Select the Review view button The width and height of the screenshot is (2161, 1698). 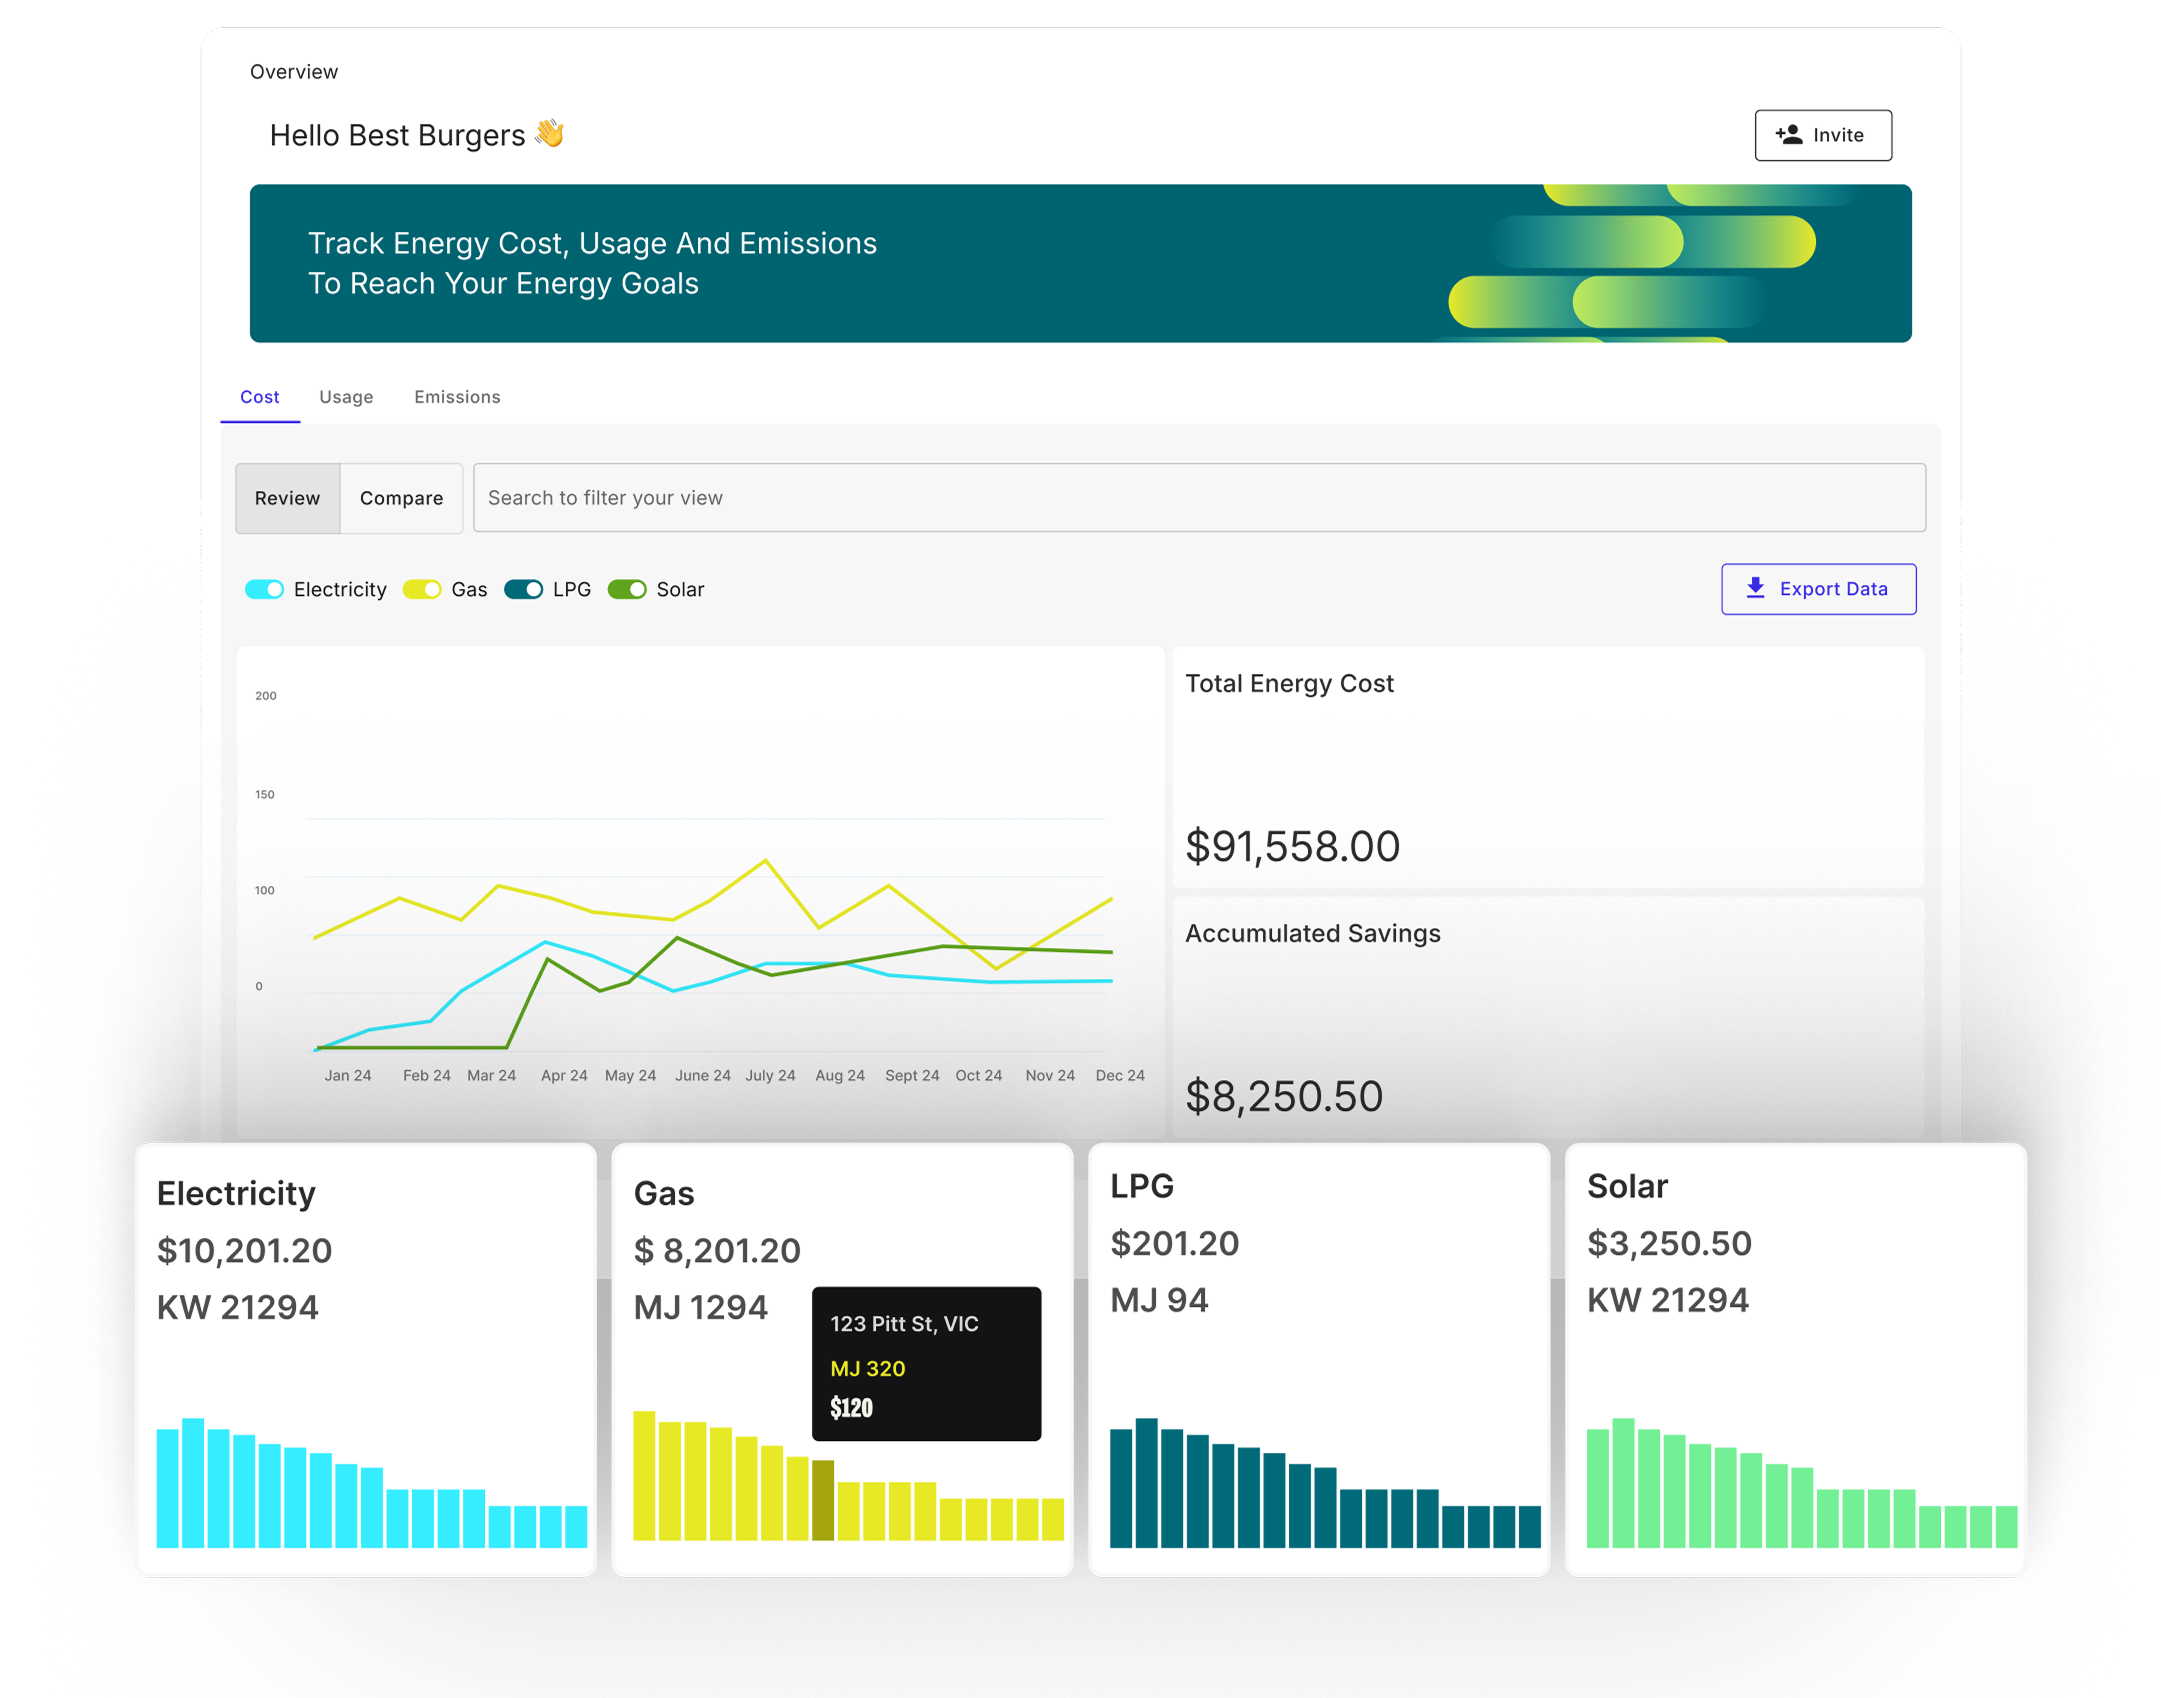287,498
